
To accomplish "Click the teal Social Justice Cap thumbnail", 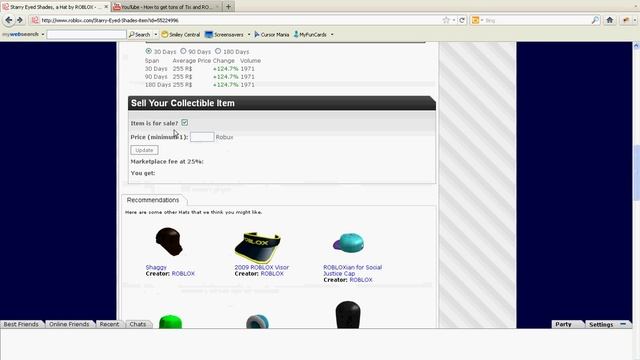I will click(x=348, y=243).
